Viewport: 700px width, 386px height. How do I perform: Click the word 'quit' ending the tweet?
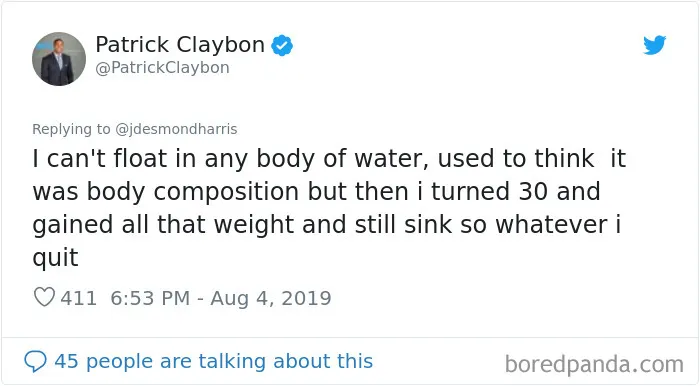(55, 258)
